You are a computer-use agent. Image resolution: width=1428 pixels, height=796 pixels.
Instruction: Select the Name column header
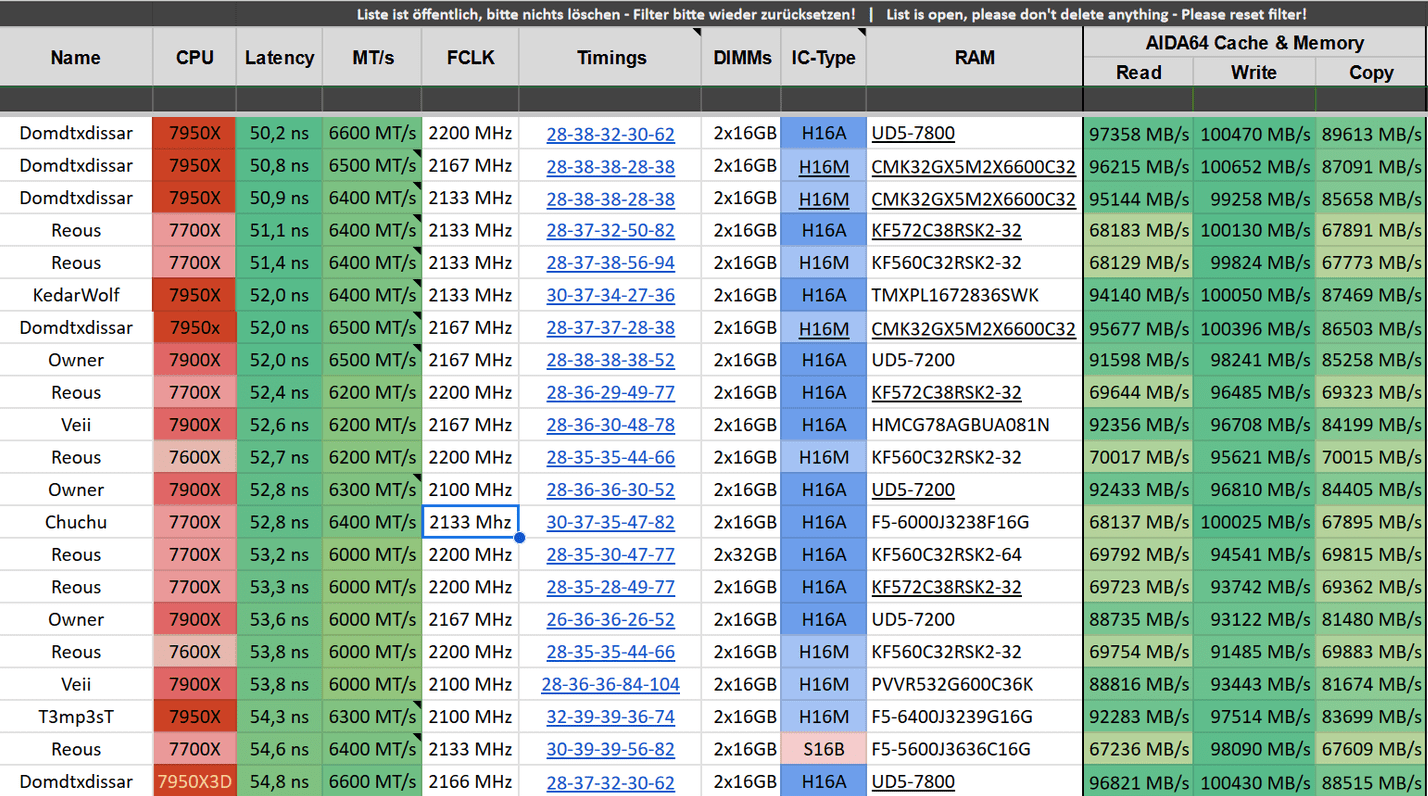(x=76, y=57)
